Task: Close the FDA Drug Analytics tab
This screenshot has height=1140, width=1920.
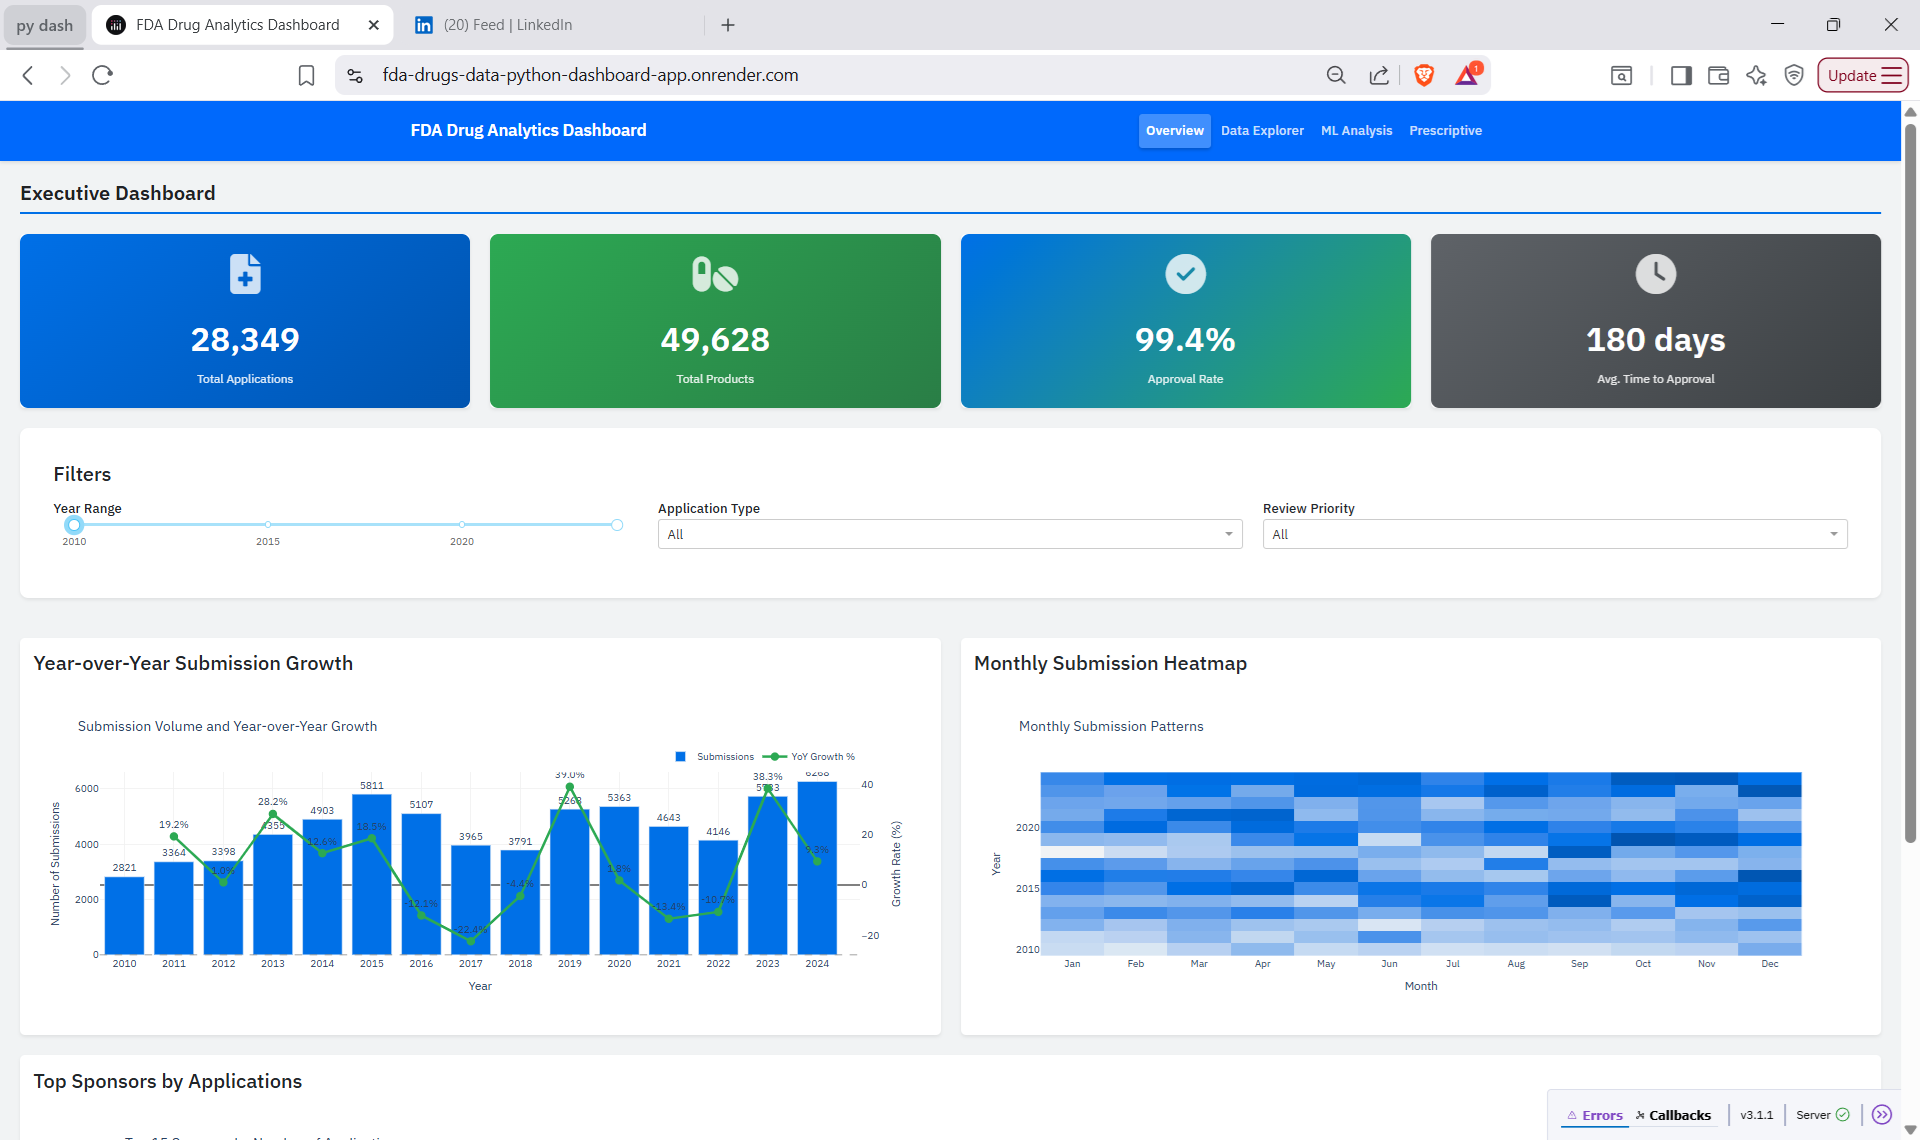Action: click(374, 25)
